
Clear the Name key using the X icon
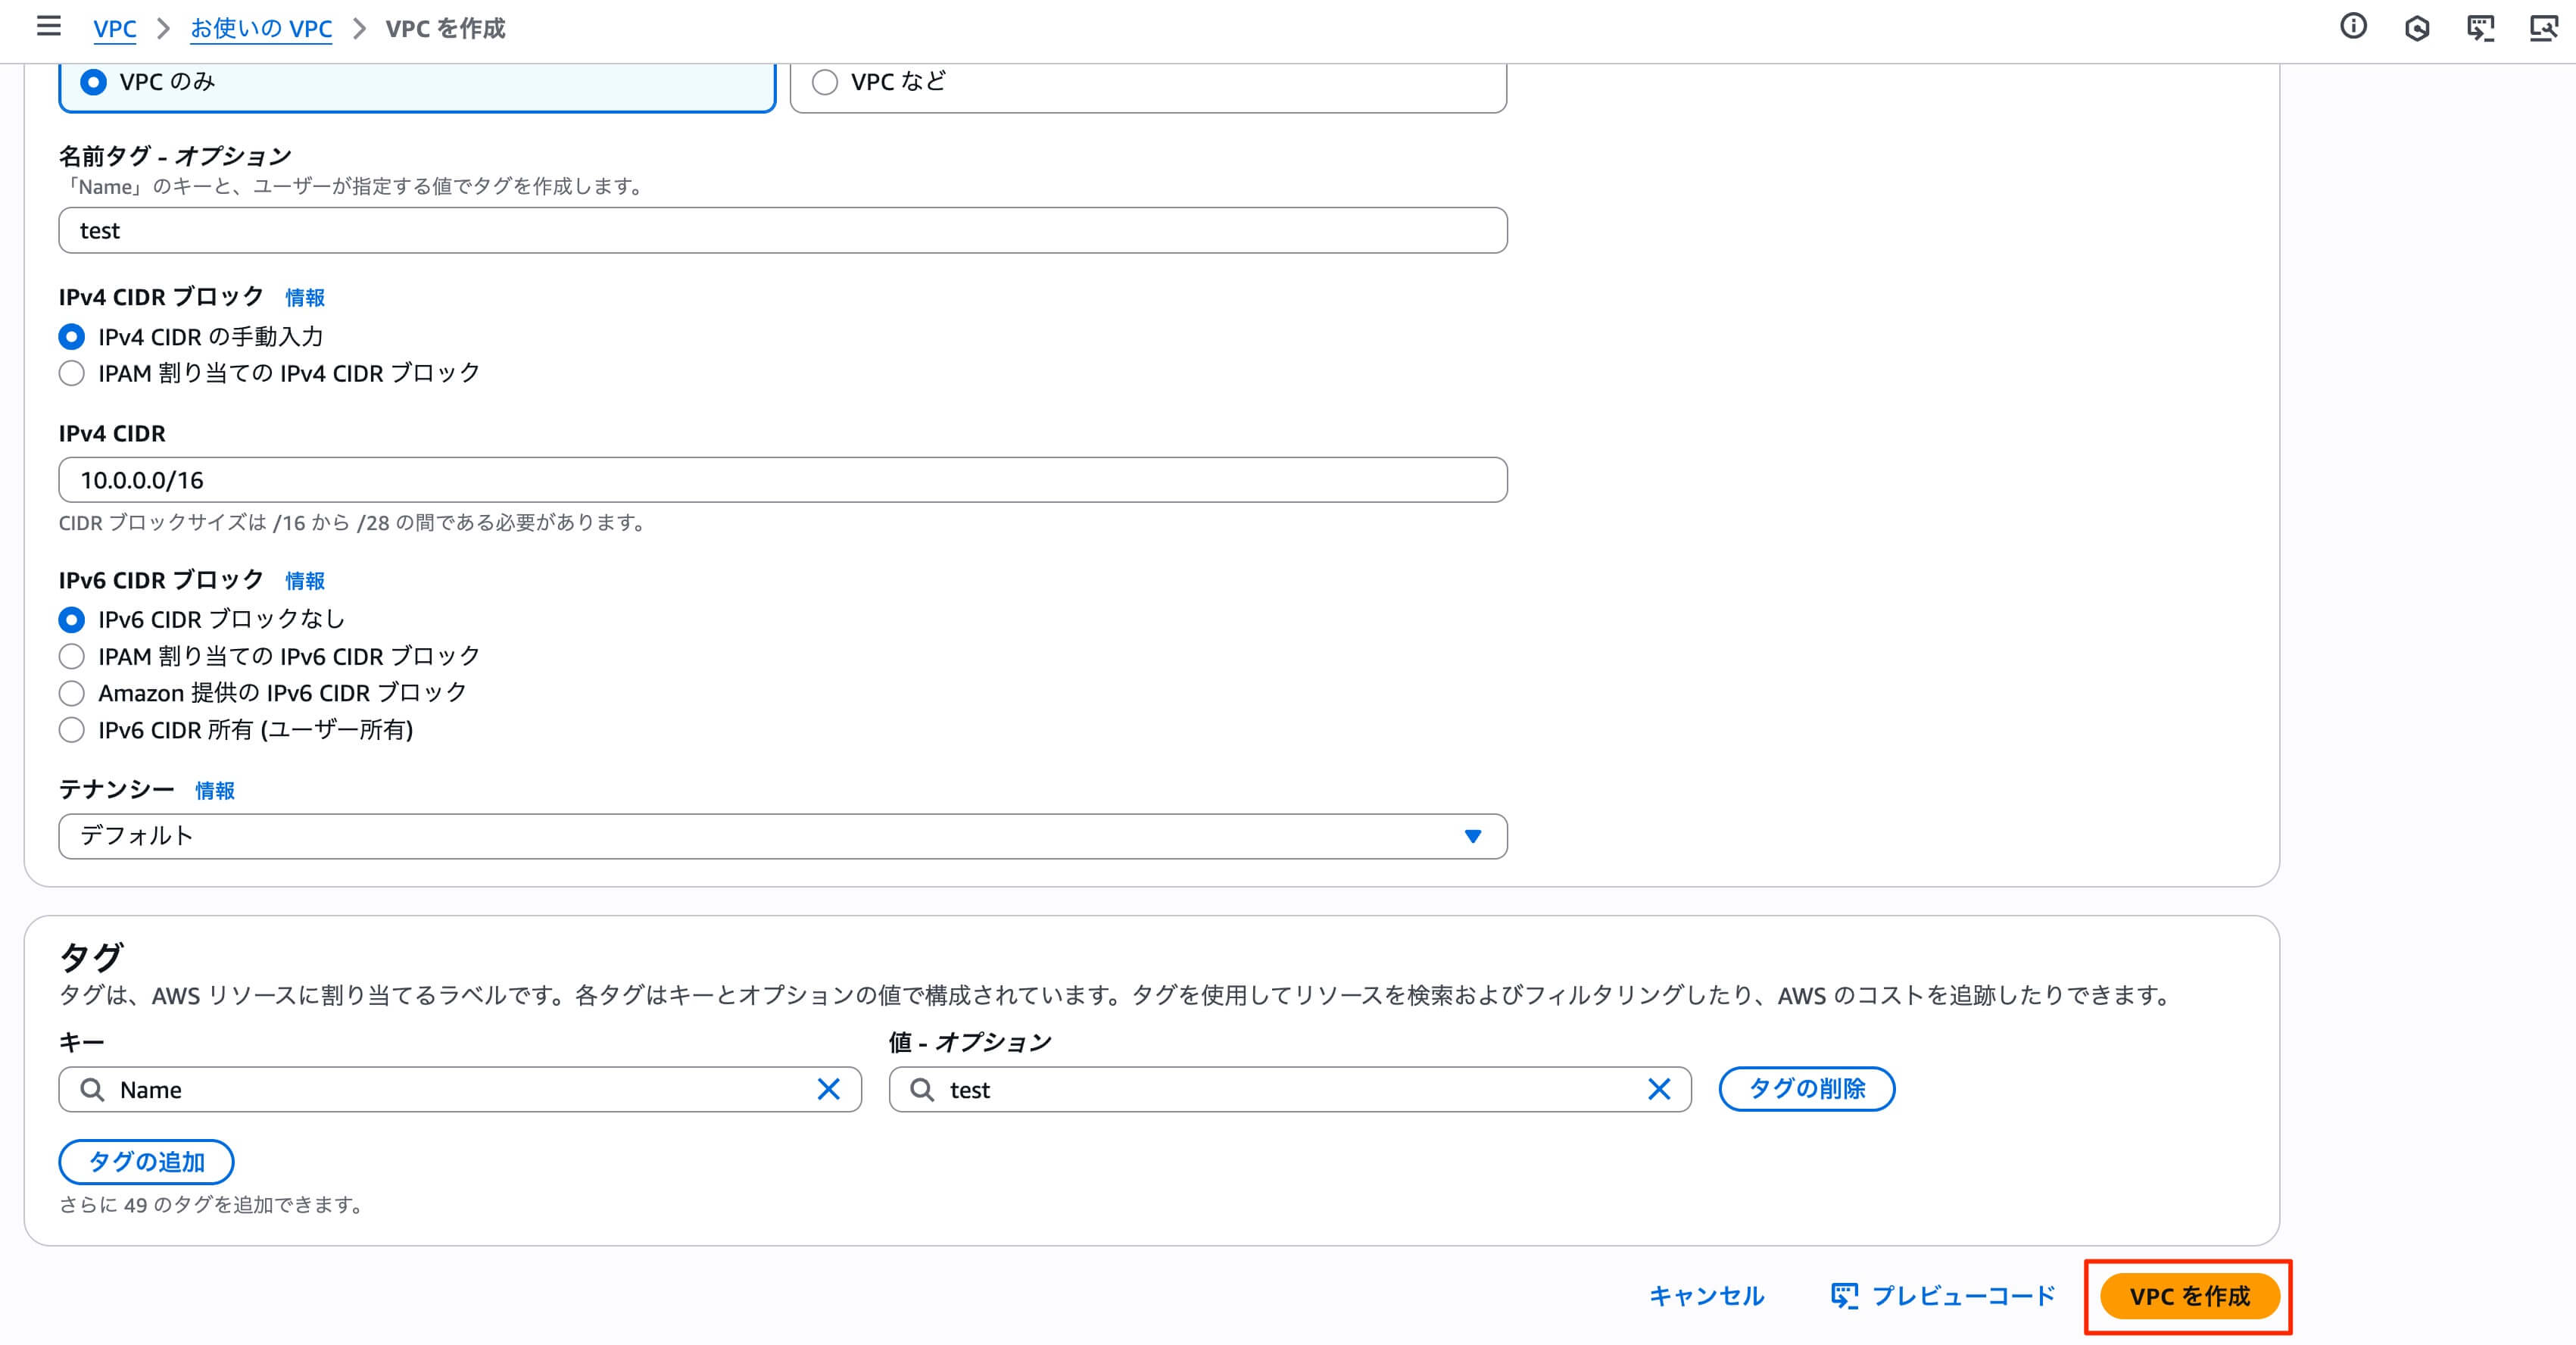click(x=829, y=1090)
